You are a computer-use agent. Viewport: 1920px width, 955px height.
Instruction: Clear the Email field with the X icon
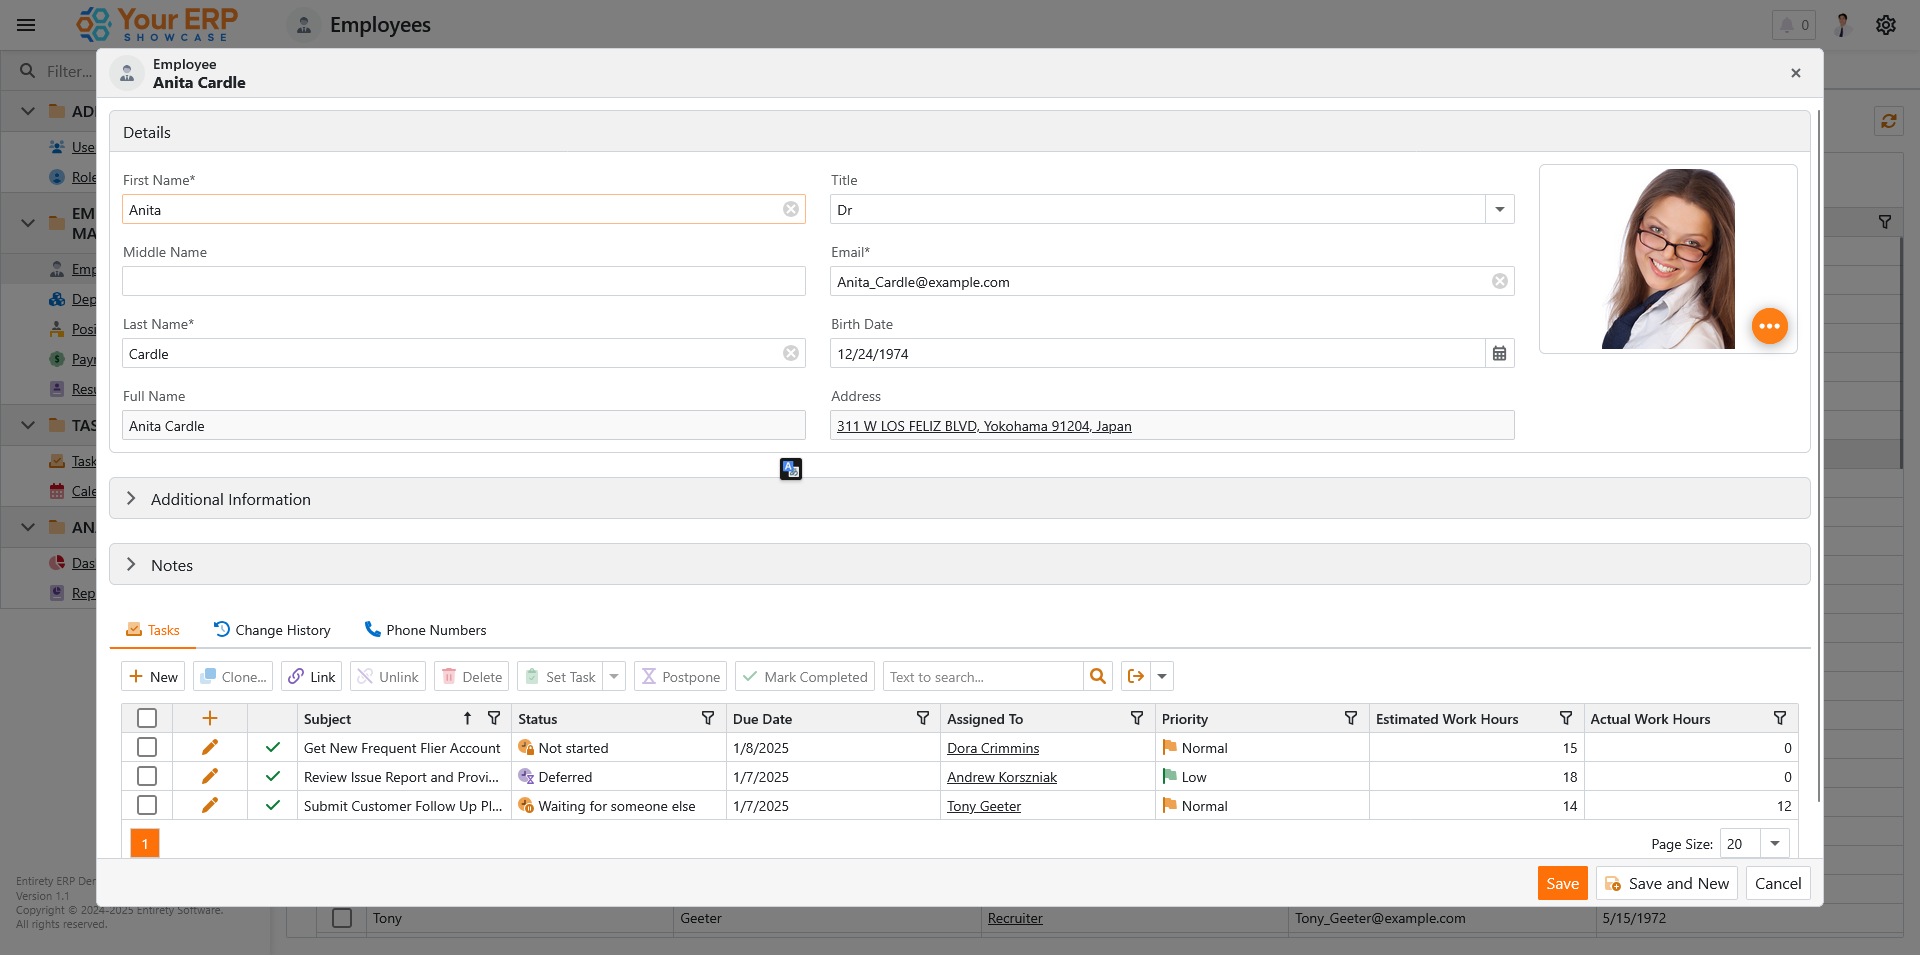pos(1499,282)
